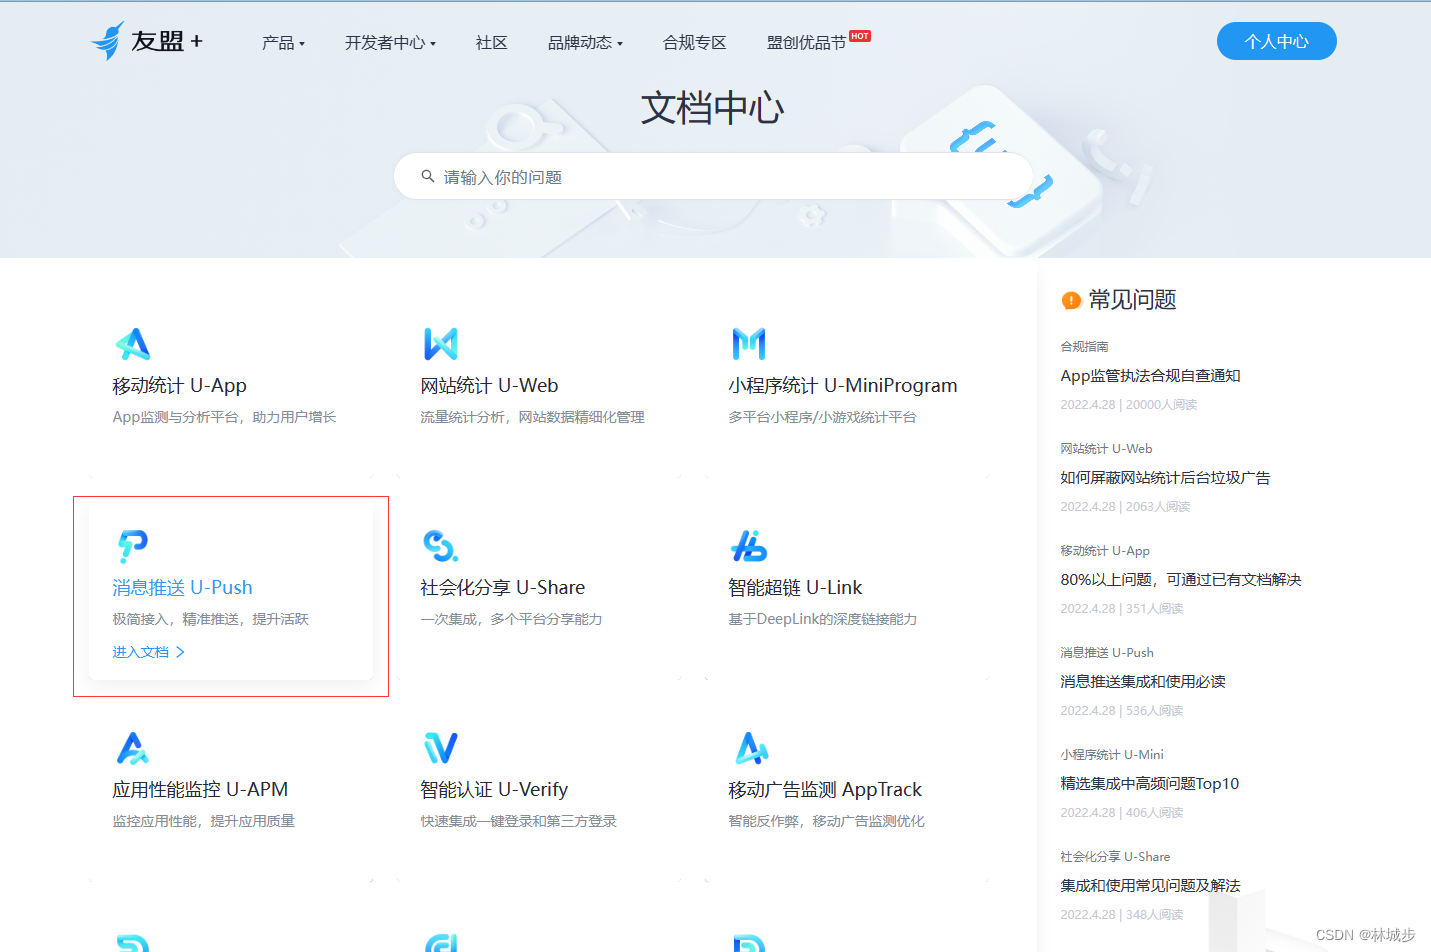Open the 移动广告监测 AppTrack title
This screenshot has width=1431, height=952.
[825, 789]
